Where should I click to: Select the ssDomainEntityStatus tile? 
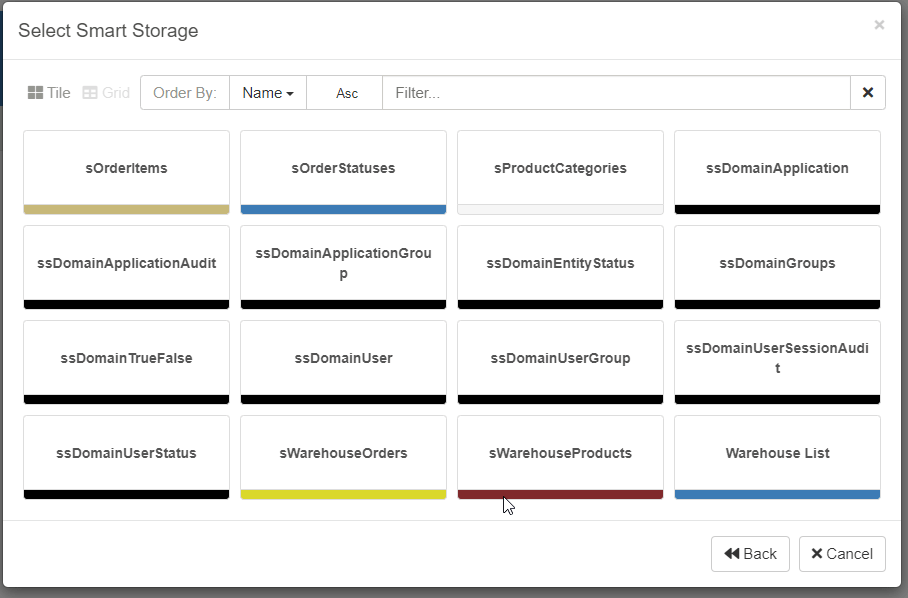tap(560, 263)
